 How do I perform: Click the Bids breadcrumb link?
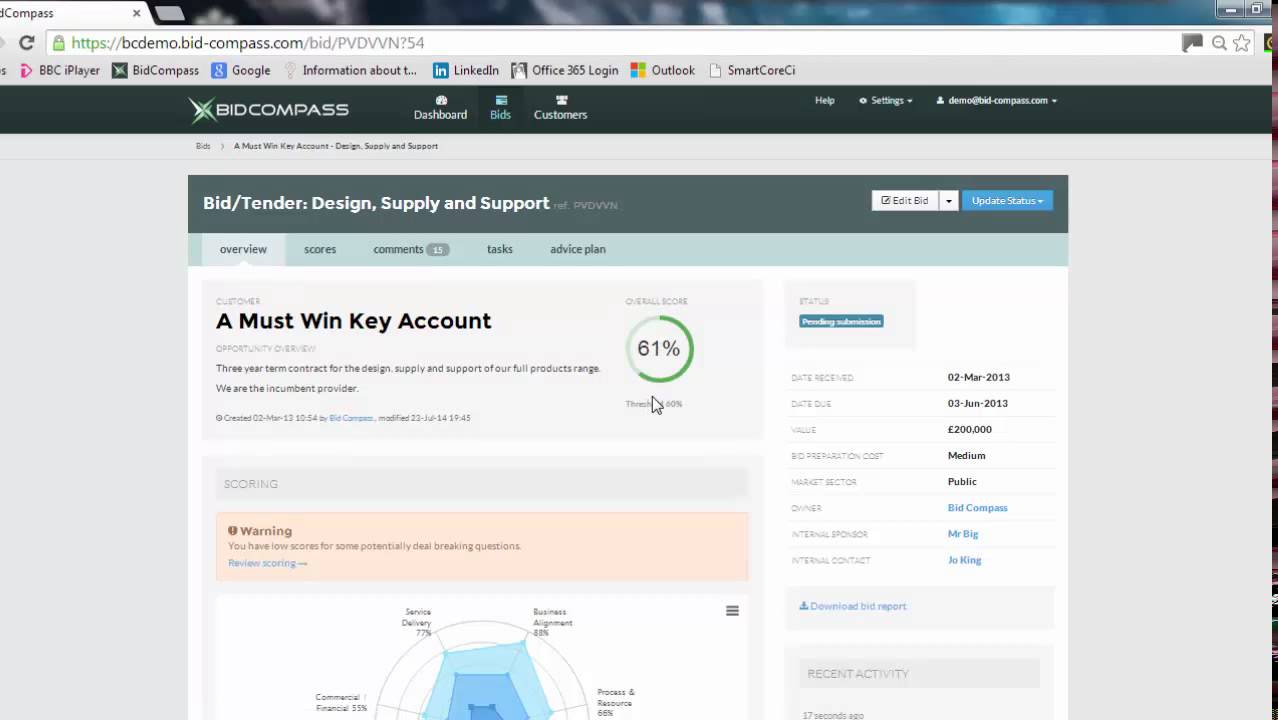203,146
